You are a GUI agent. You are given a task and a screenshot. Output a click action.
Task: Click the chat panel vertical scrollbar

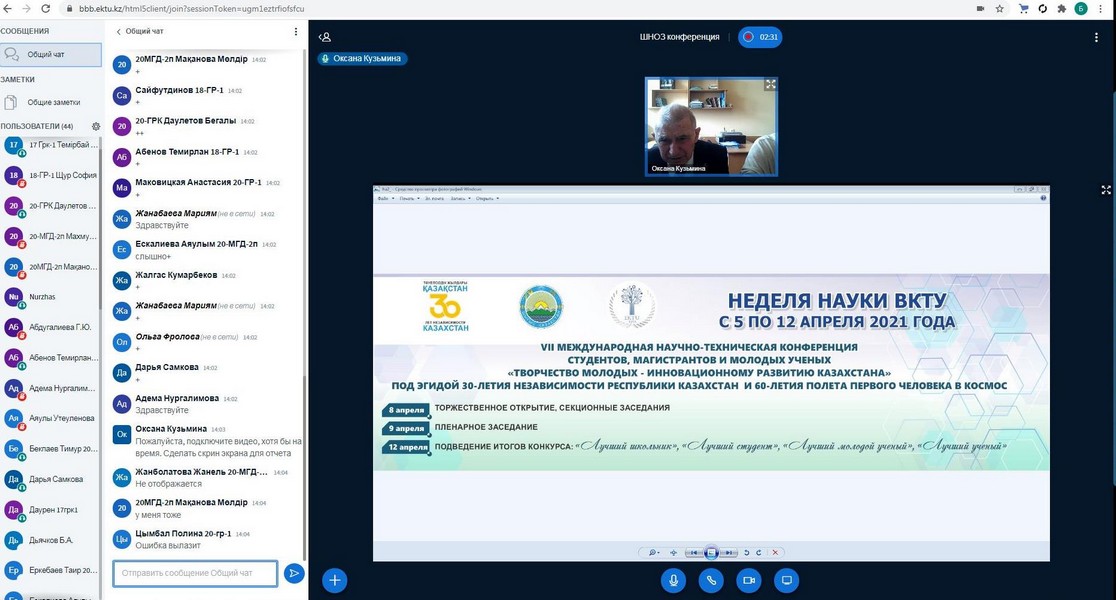point(305,466)
